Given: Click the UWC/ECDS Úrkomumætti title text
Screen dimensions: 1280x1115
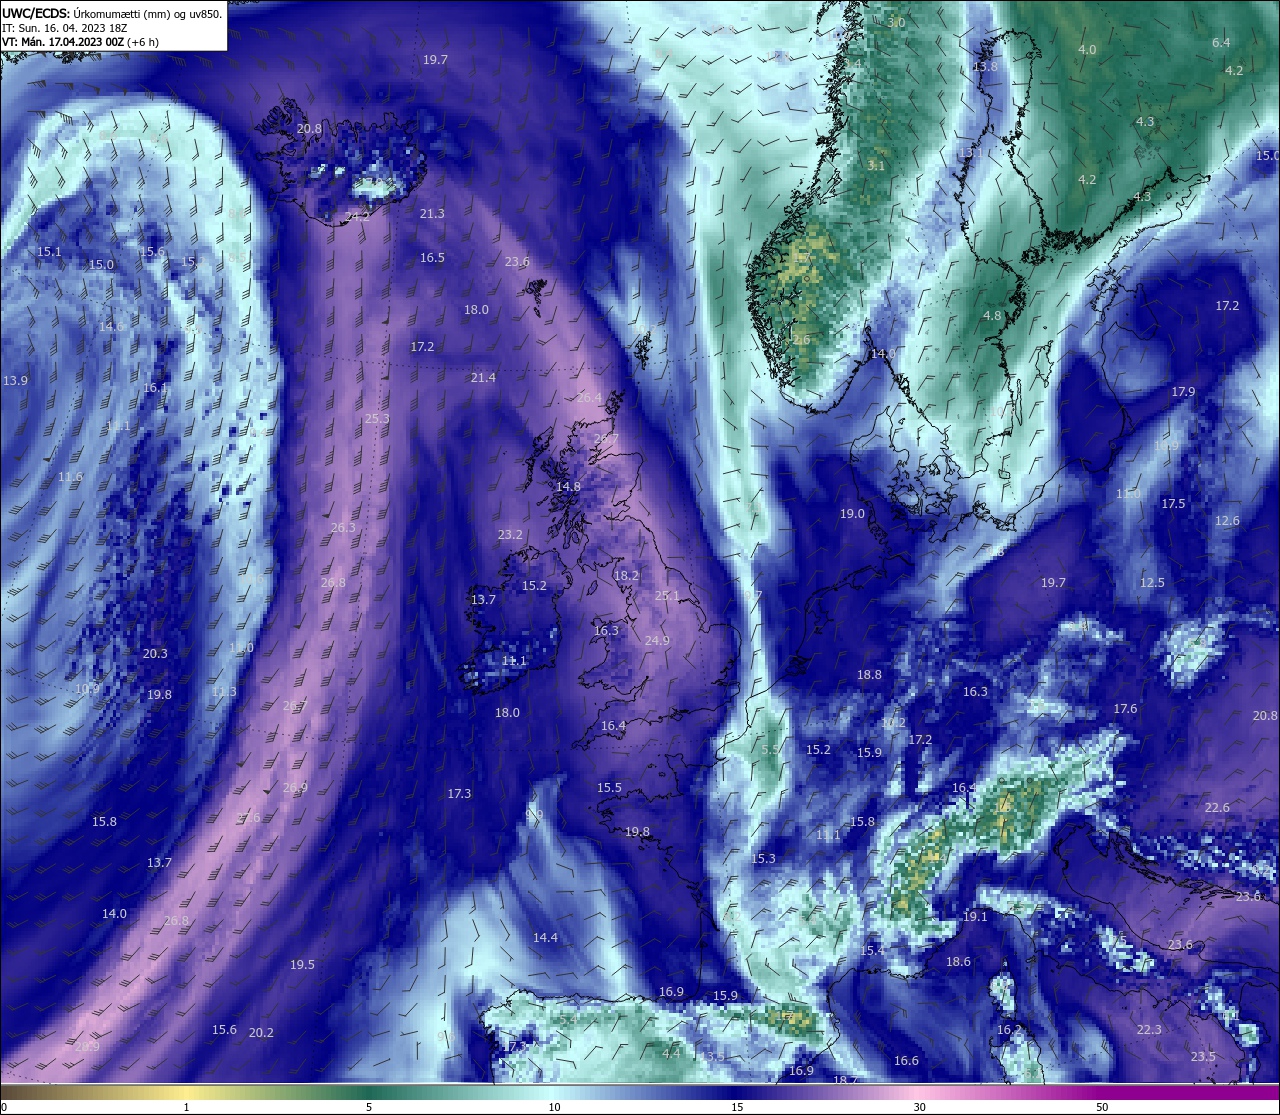Looking at the screenshot, I should click(112, 14).
